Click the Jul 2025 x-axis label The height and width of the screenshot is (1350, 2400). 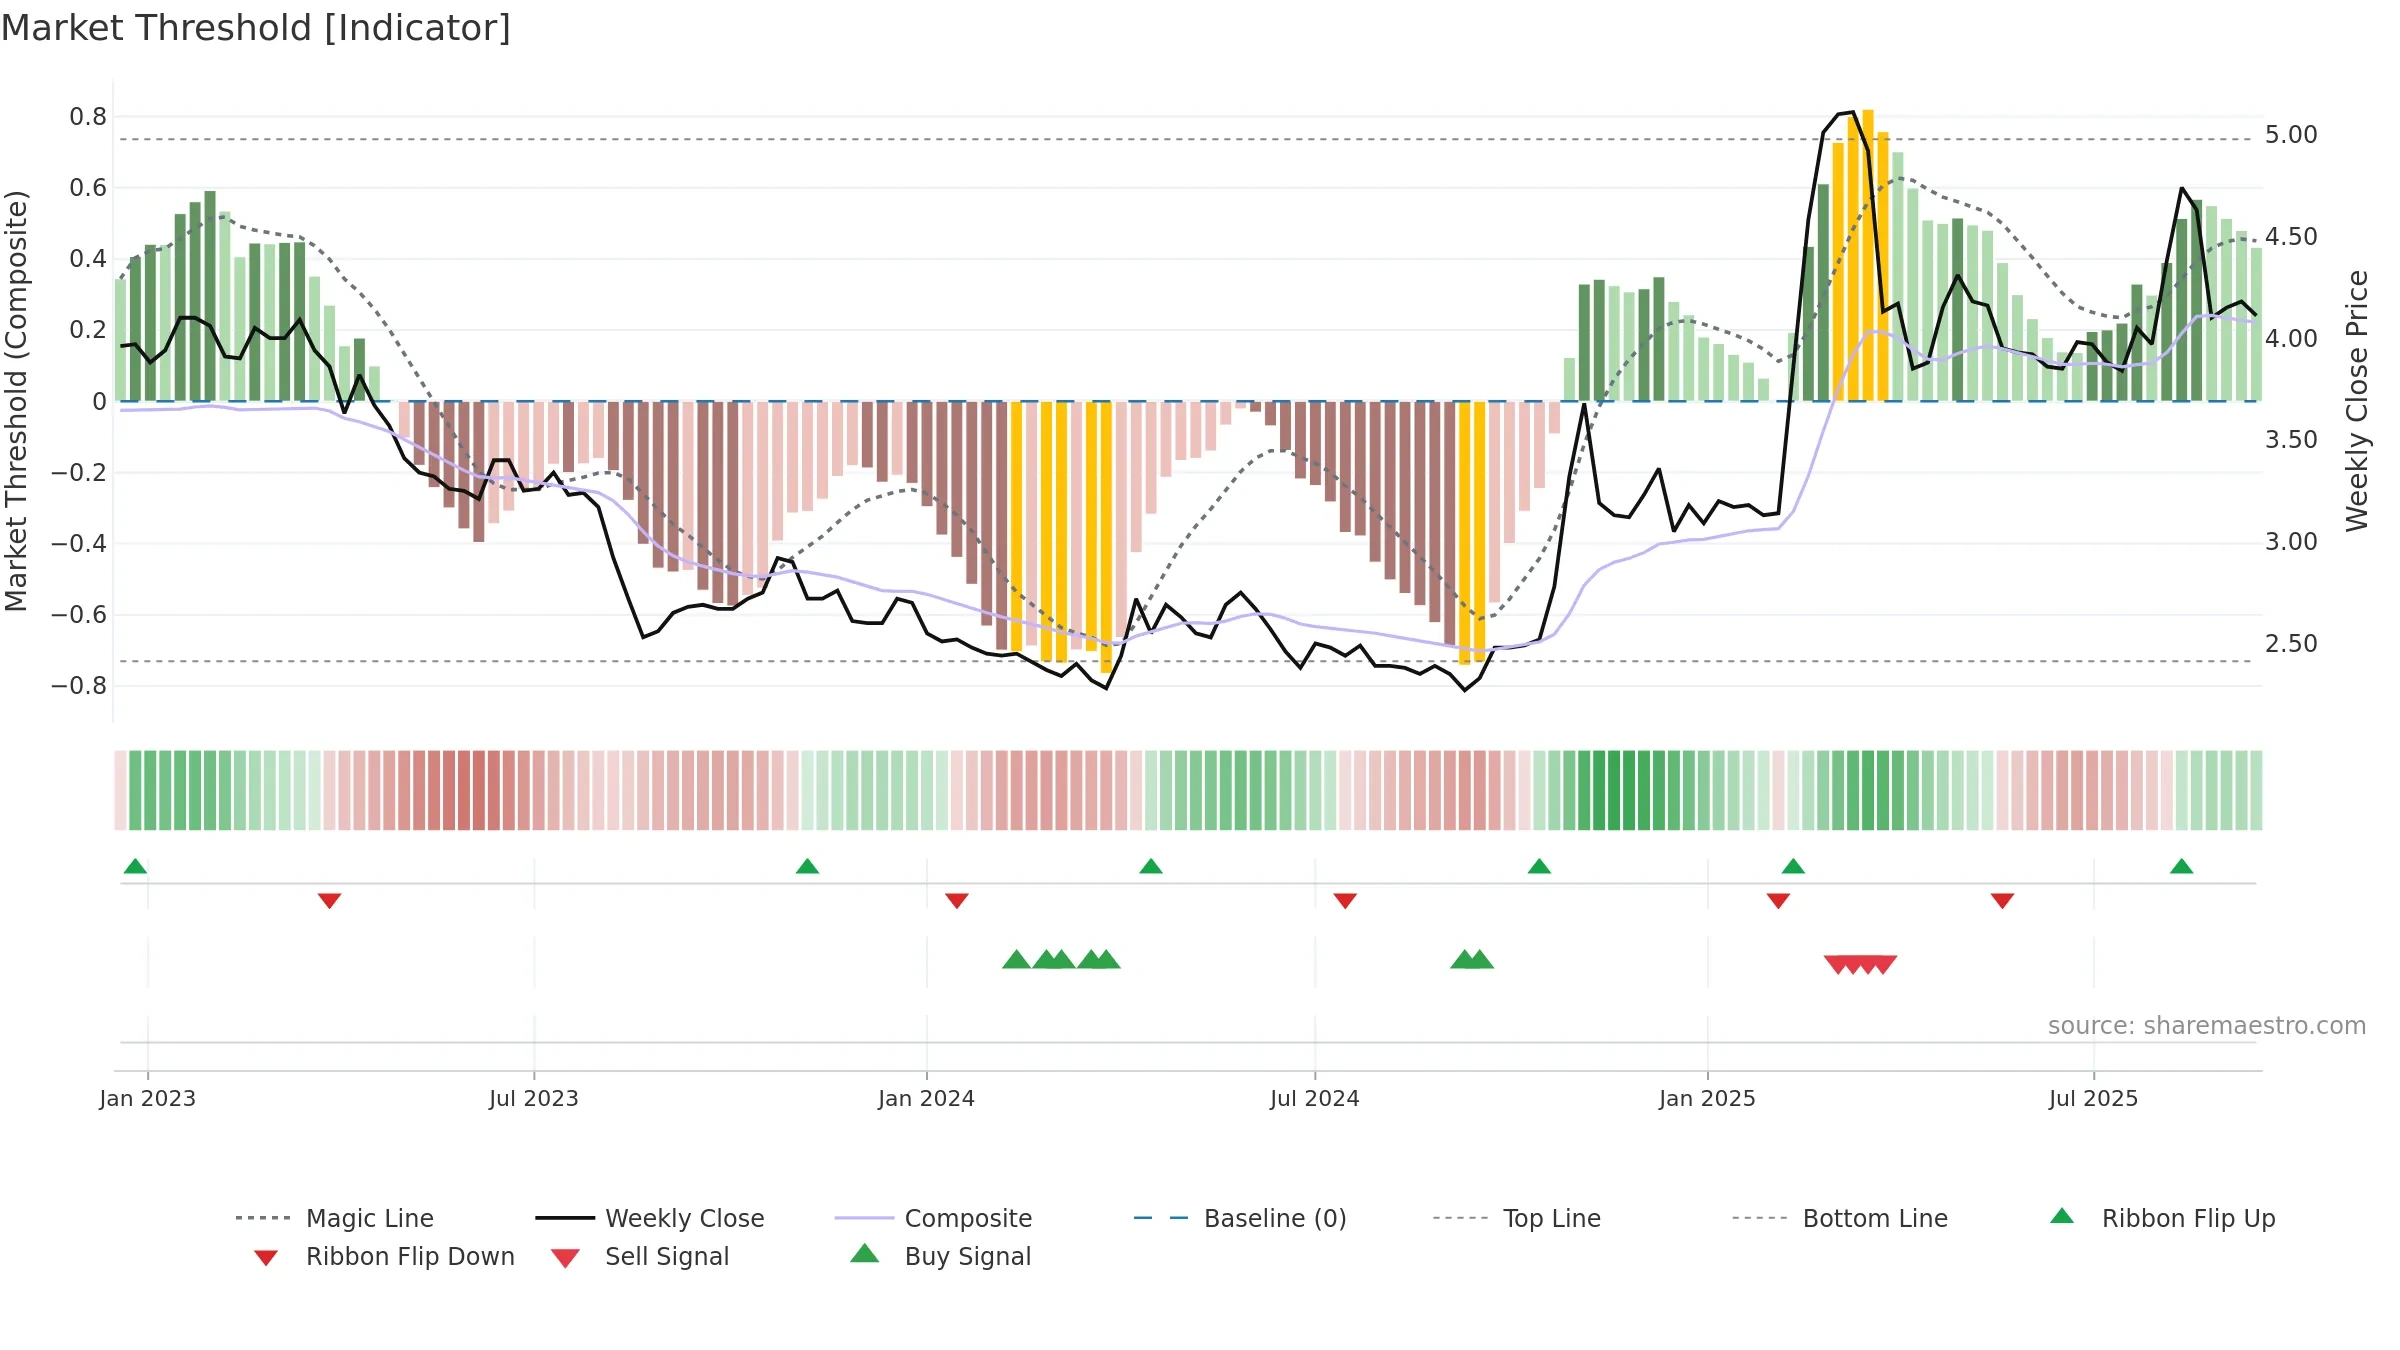(2094, 1098)
